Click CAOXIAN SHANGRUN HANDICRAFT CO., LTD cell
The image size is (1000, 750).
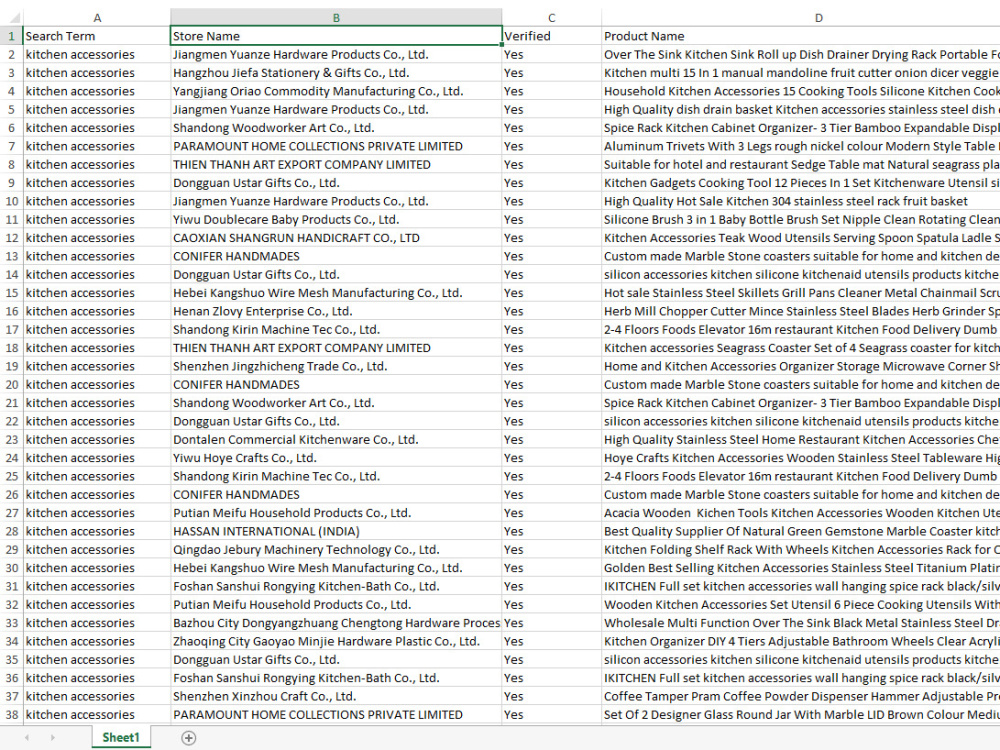[x=336, y=238]
